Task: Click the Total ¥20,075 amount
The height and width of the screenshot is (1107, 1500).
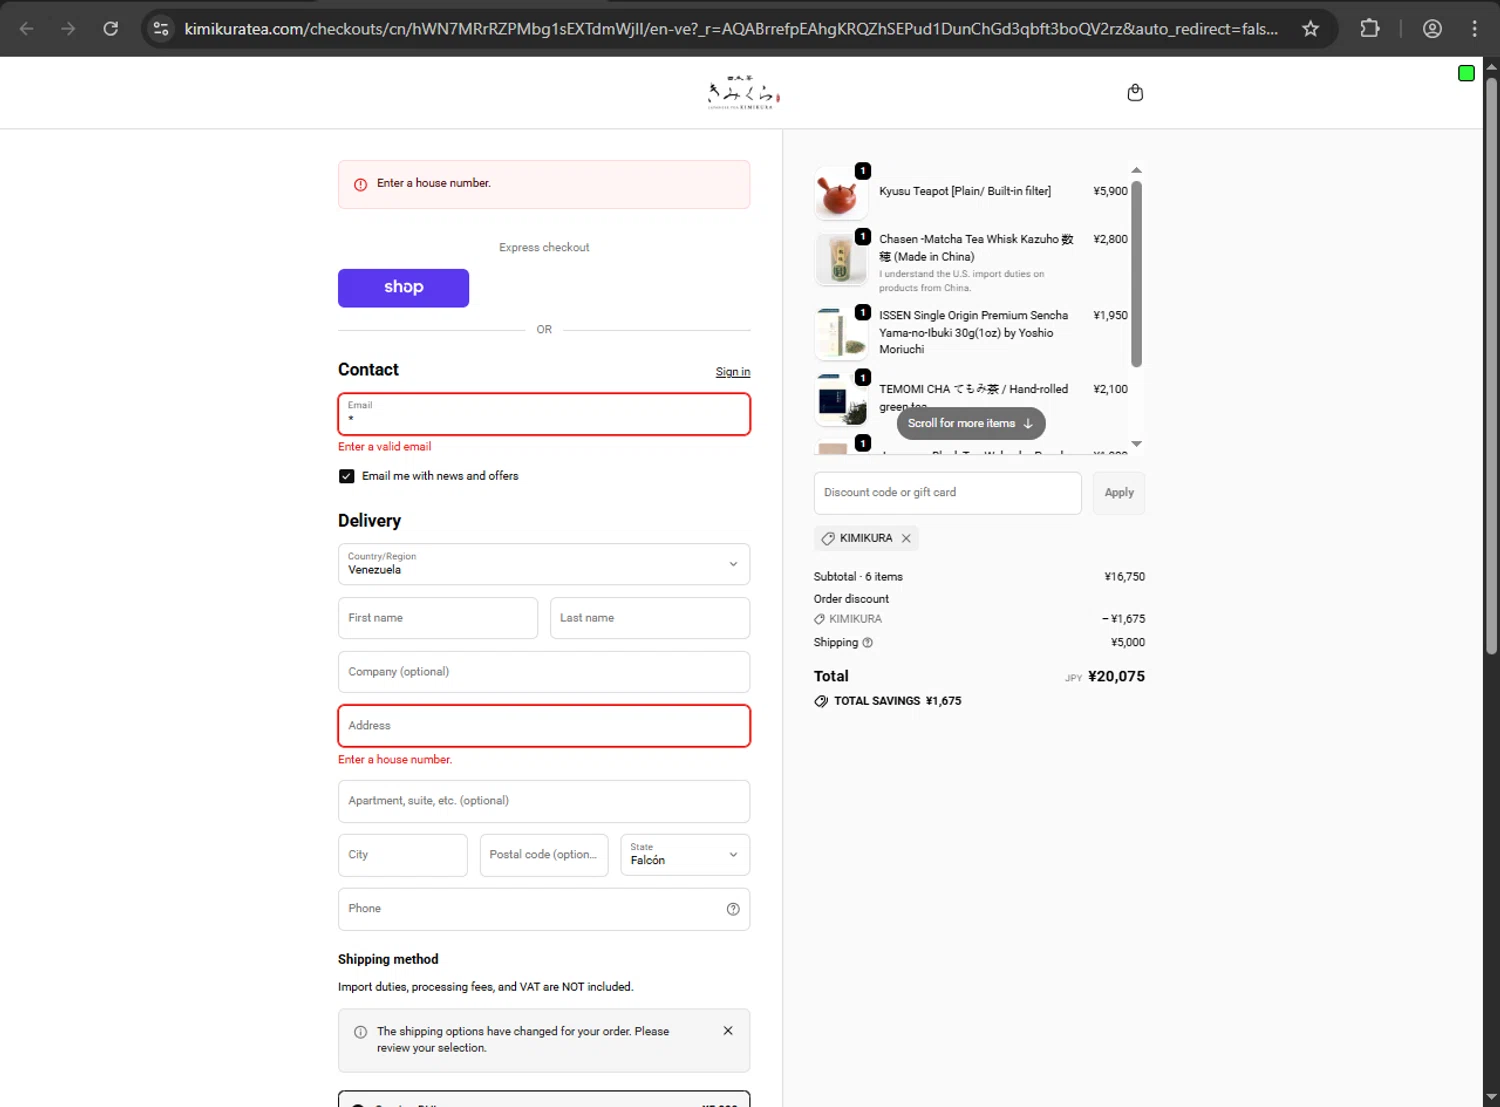Action: 1116,677
